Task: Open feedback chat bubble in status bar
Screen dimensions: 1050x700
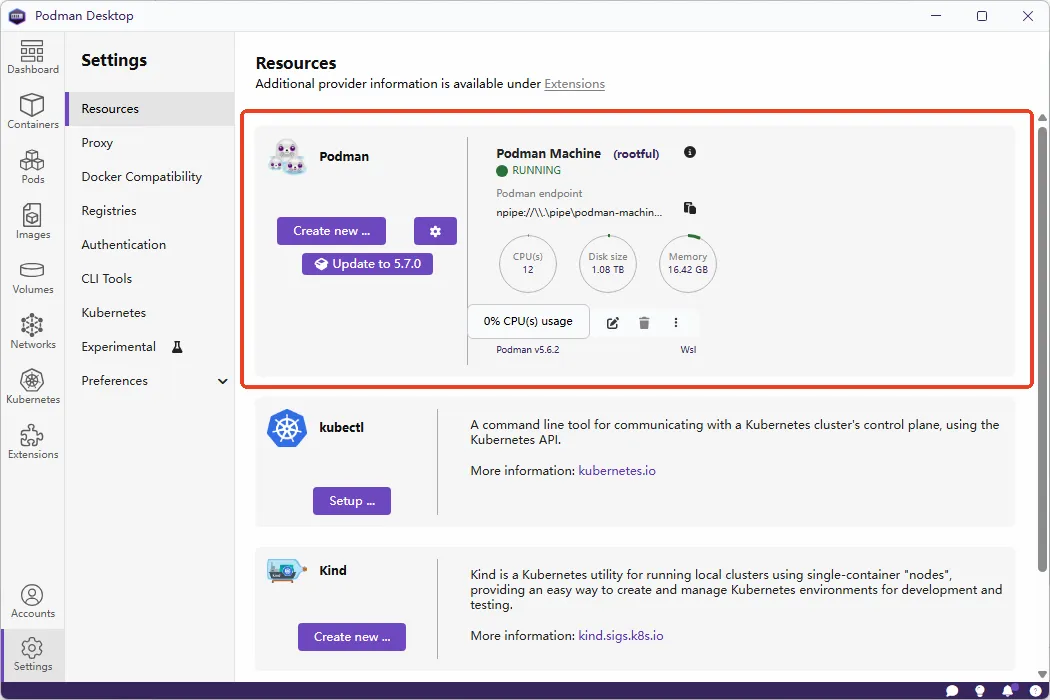Action: 952,691
